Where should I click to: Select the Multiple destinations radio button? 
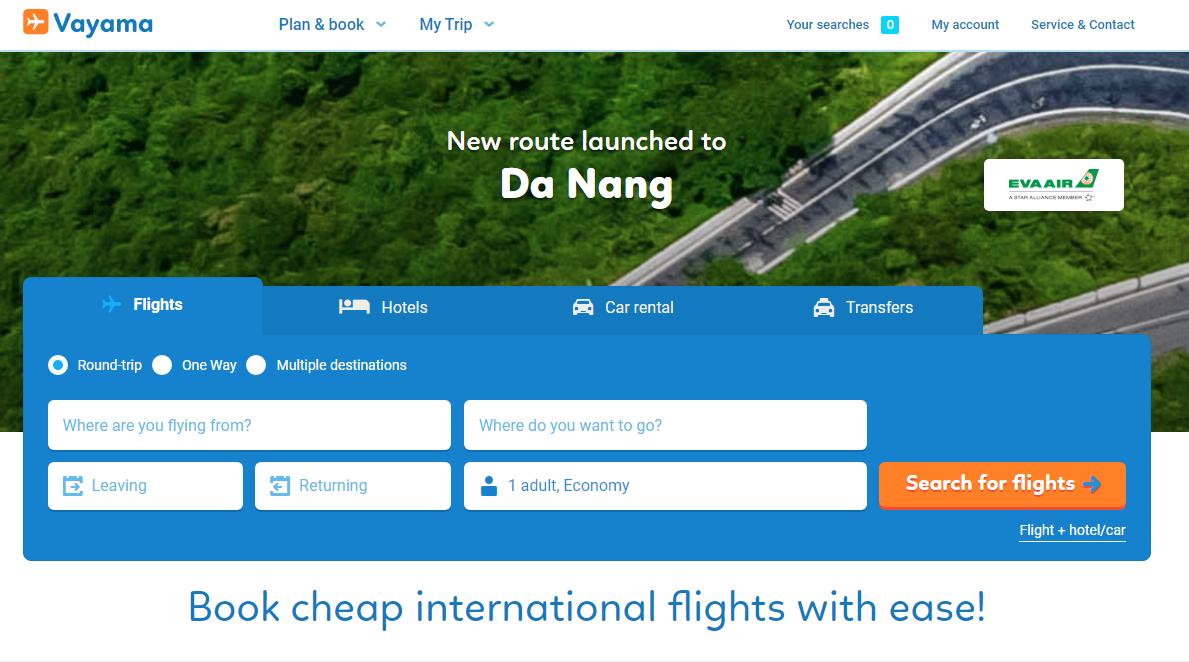256,366
